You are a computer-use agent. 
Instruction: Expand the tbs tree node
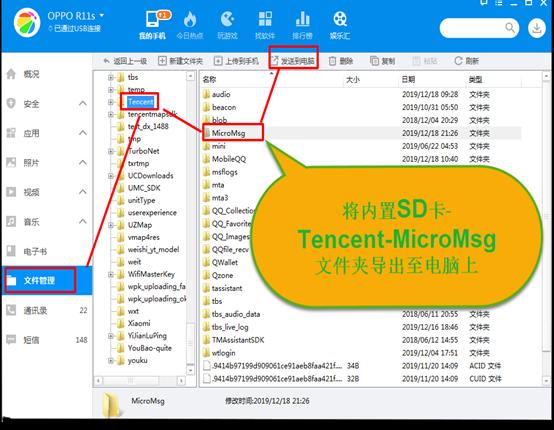click(x=111, y=77)
